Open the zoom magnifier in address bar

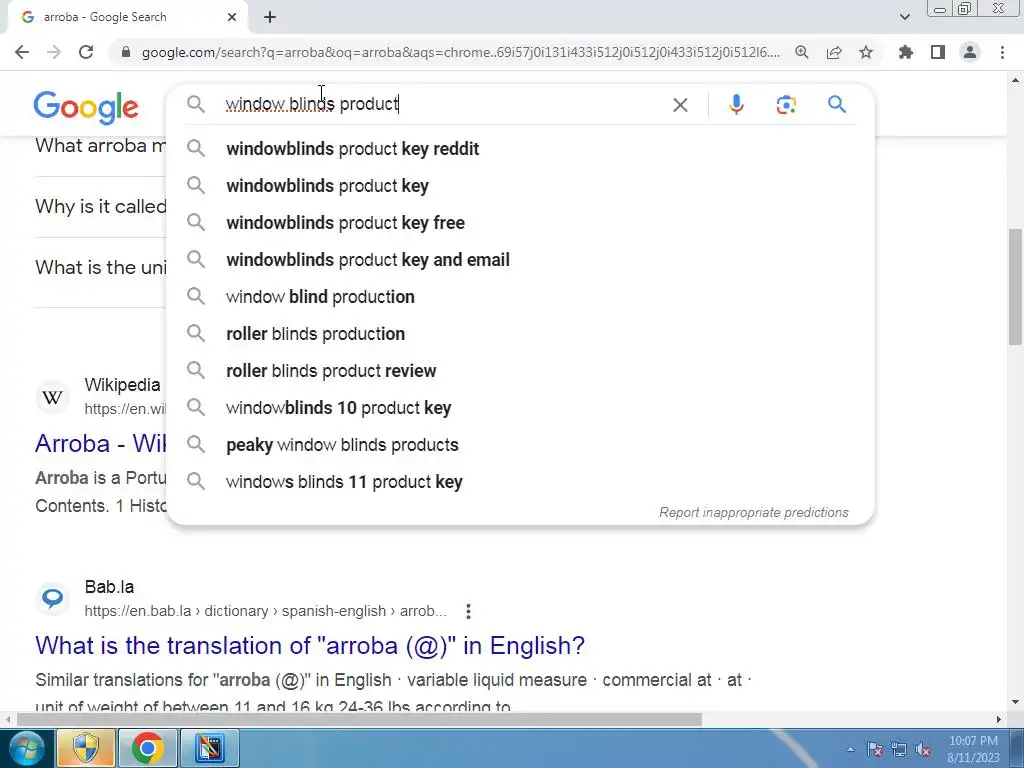[801, 52]
